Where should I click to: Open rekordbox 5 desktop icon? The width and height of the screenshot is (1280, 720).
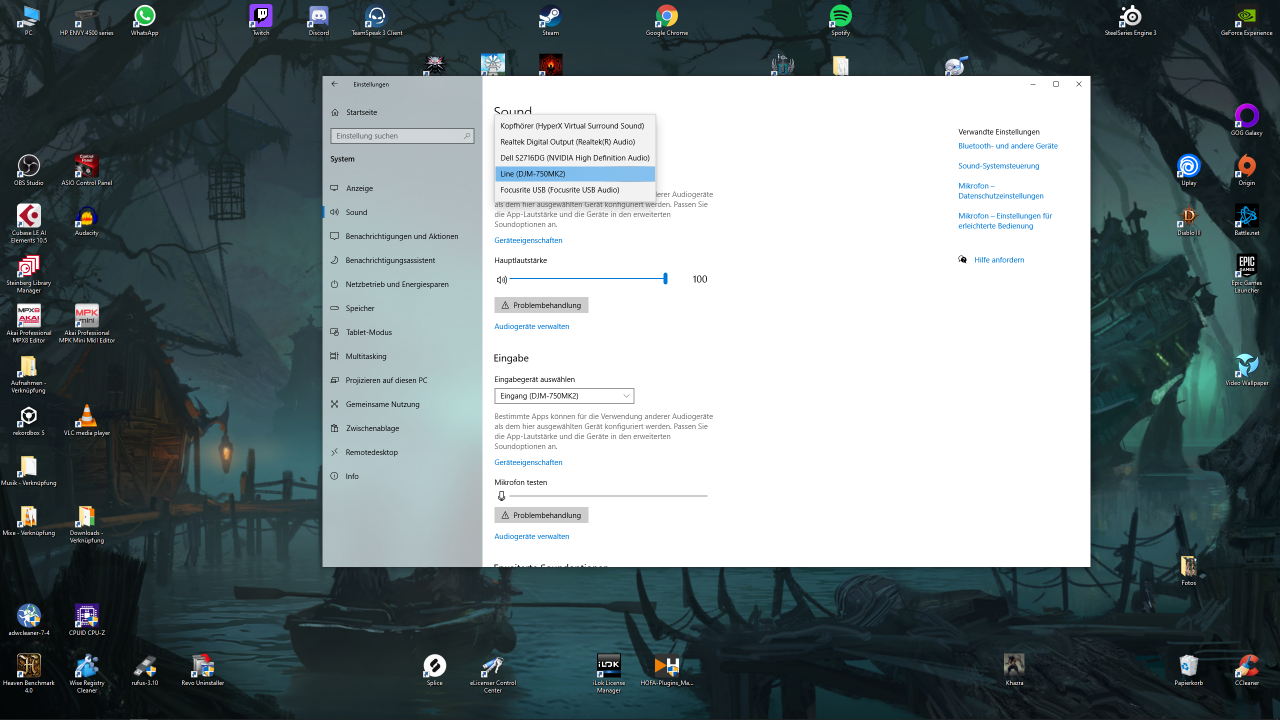click(x=28, y=420)
